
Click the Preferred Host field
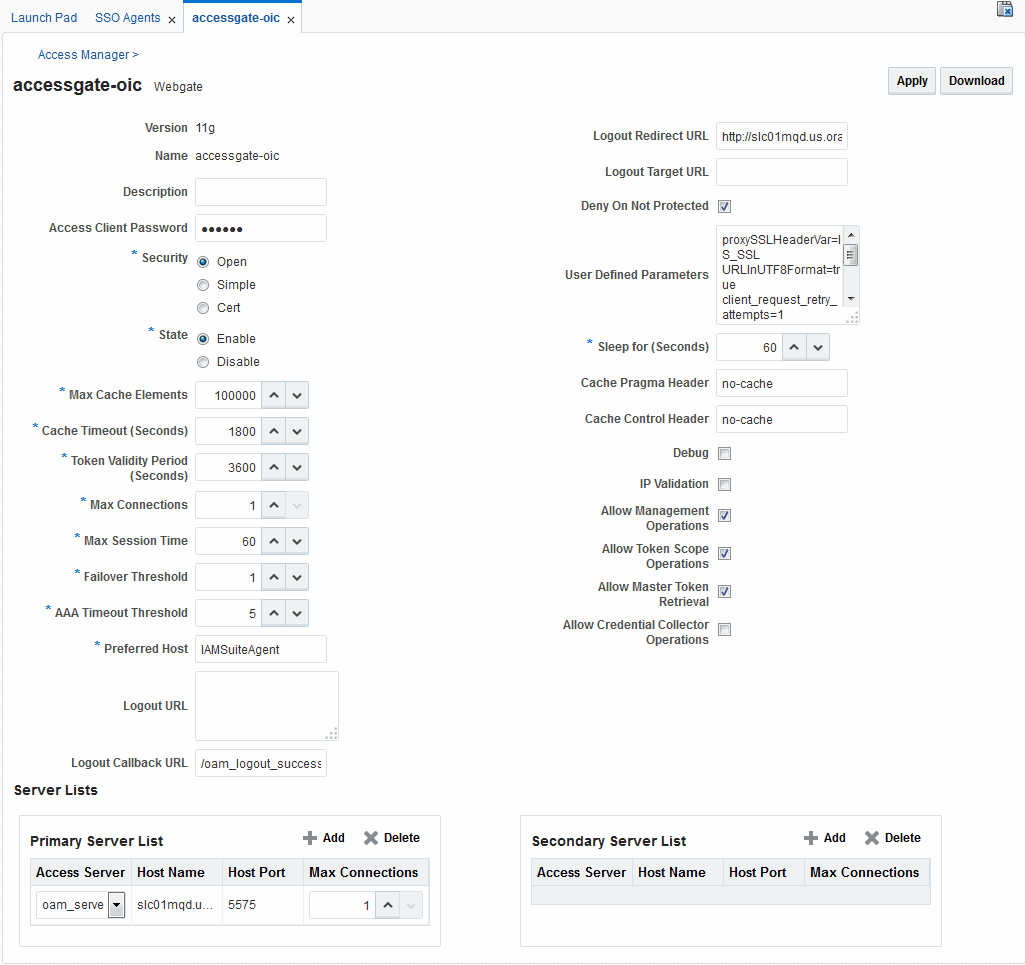click(261, 649)
